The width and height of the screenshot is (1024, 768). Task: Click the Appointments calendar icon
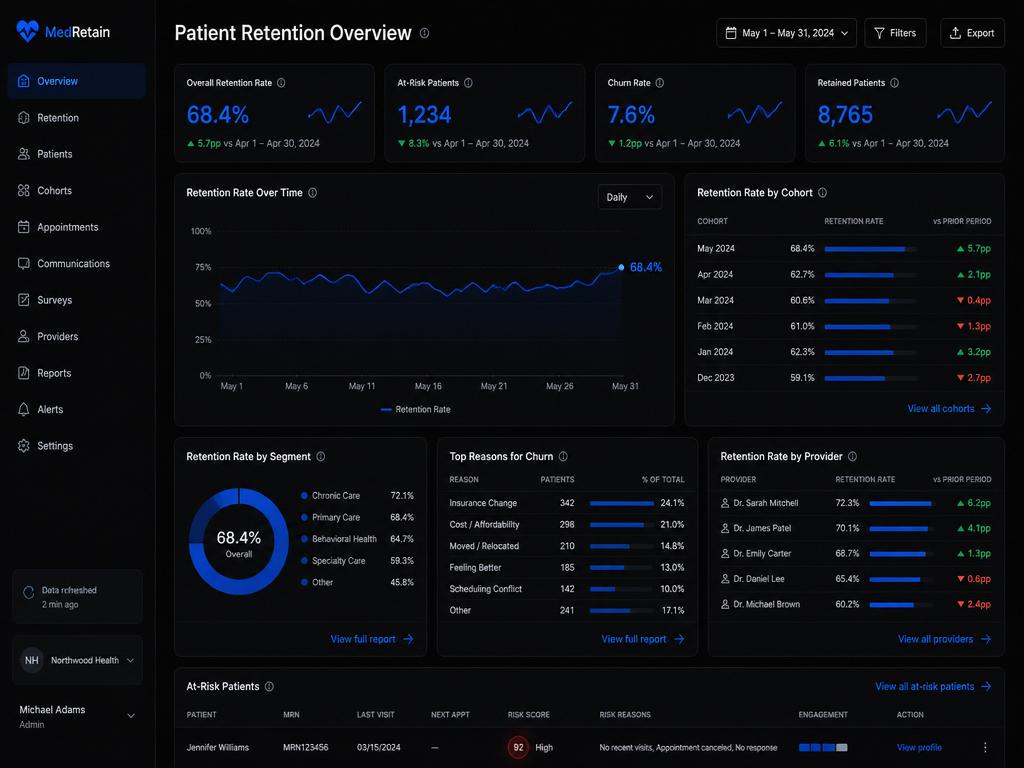click(24, 227)
